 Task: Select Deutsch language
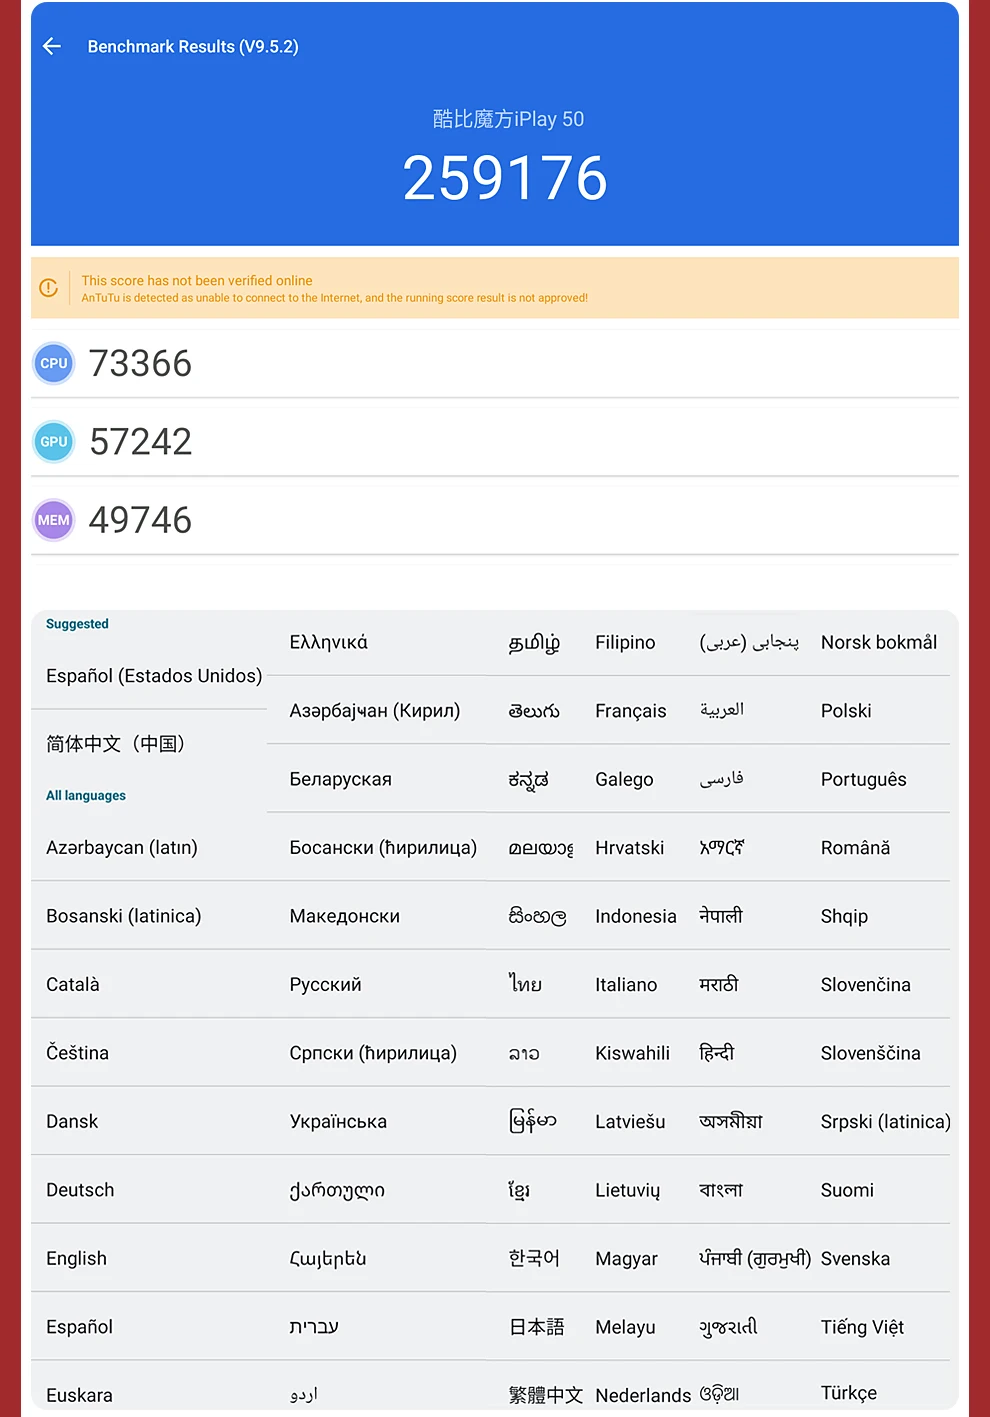click(x=80, y=1190)
